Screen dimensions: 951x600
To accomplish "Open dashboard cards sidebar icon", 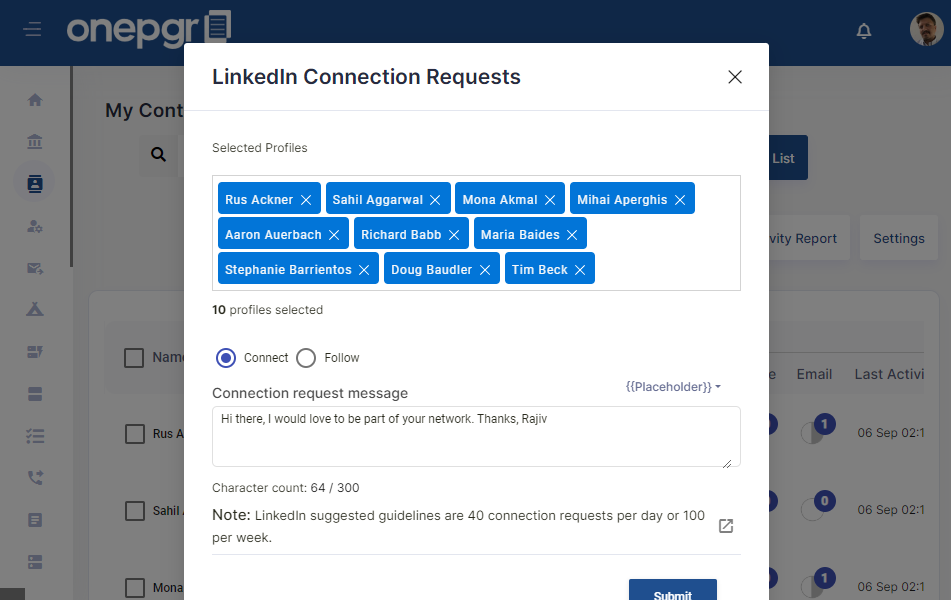I will pyautogui.click(x=35, y=352).
